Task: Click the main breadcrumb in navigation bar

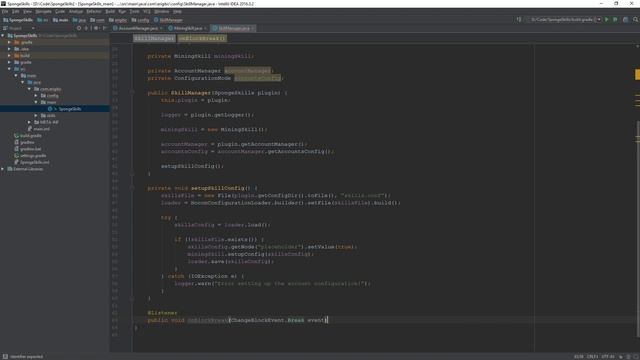Action: tap(61, 20)
